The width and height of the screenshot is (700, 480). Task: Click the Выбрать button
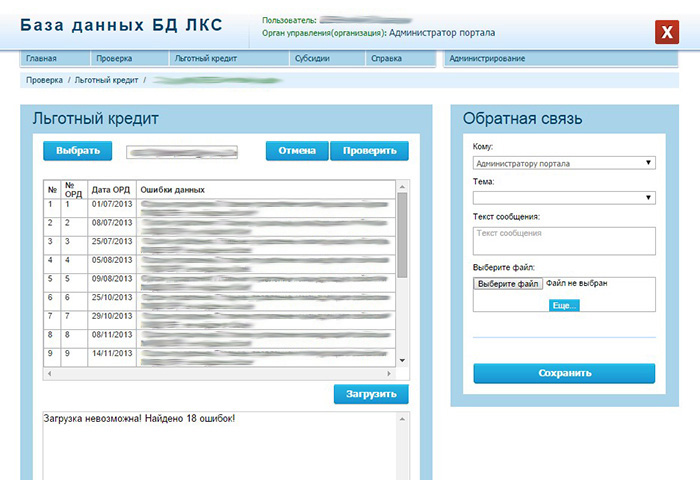pos(78,151)
